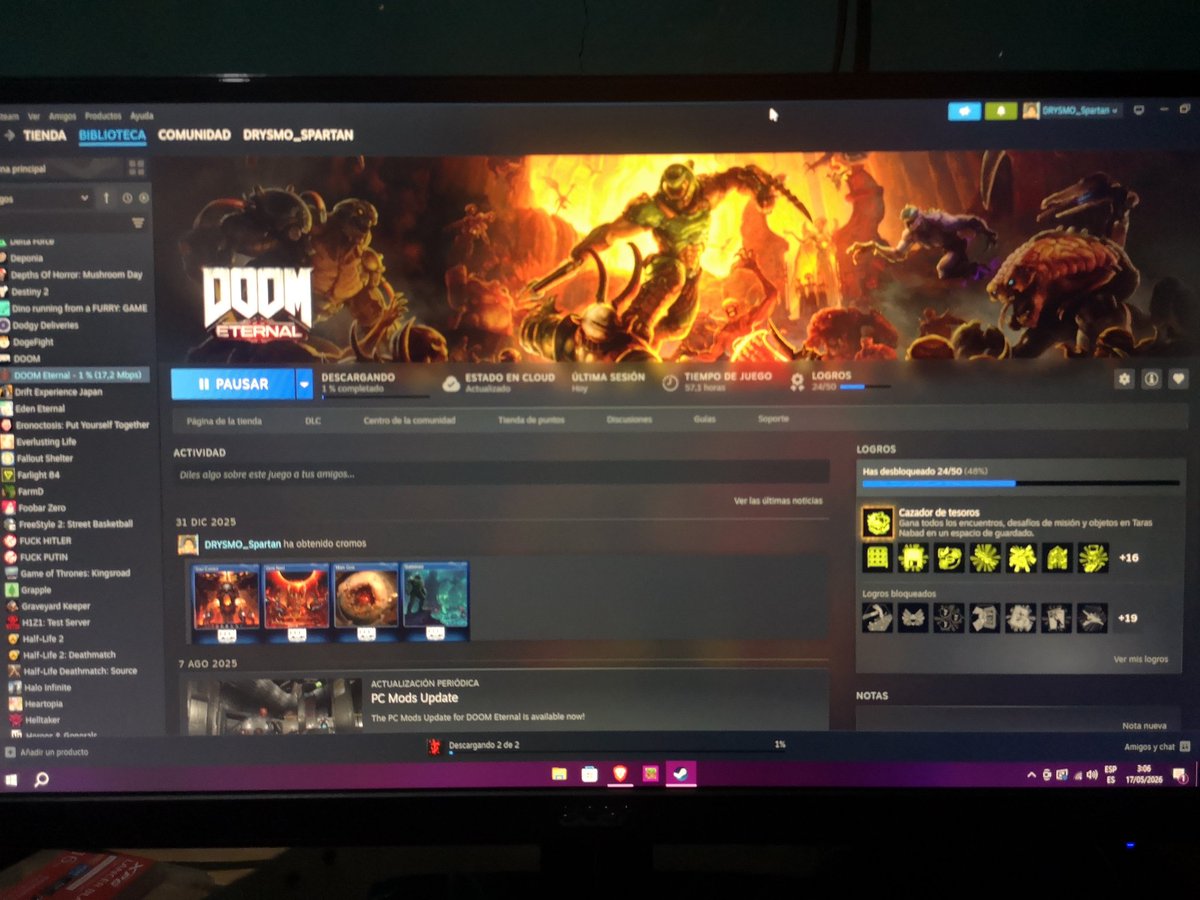Open the Big Picture mode monitor icon
The width and height of the screenshot is (1200, 900).
click(x=1138, y=111)
